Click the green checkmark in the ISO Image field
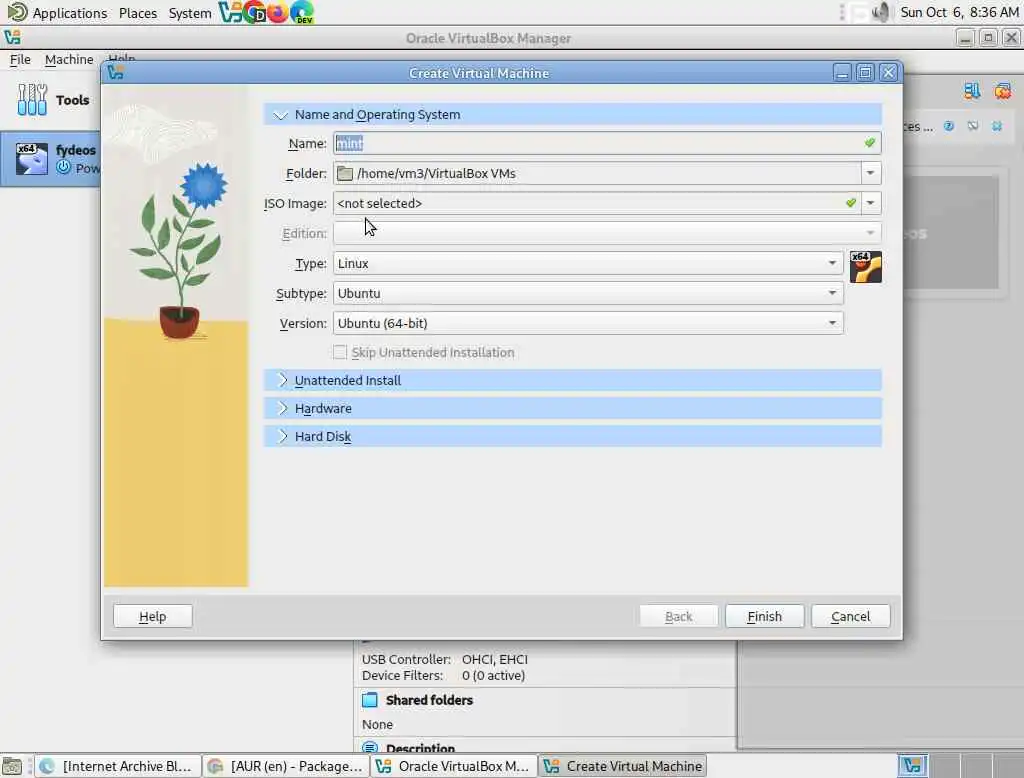Viewport: 1024px width, 778px height. click(850, 203)
